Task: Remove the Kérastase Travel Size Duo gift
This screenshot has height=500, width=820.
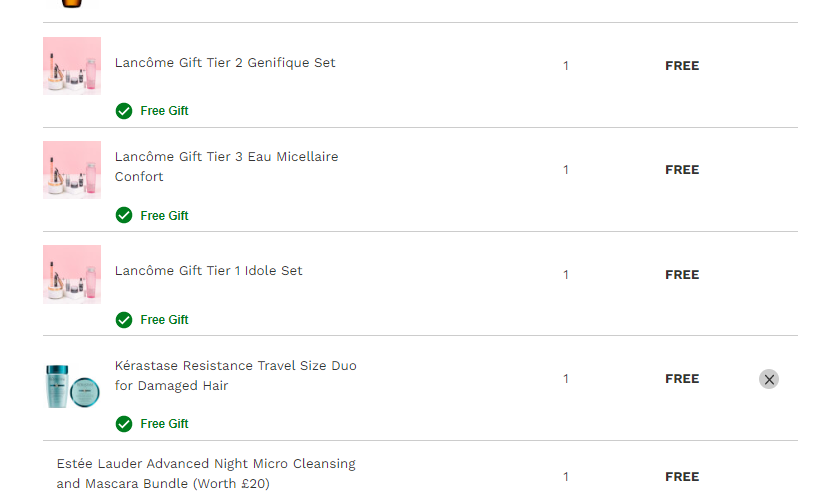Action: [769, 379]
